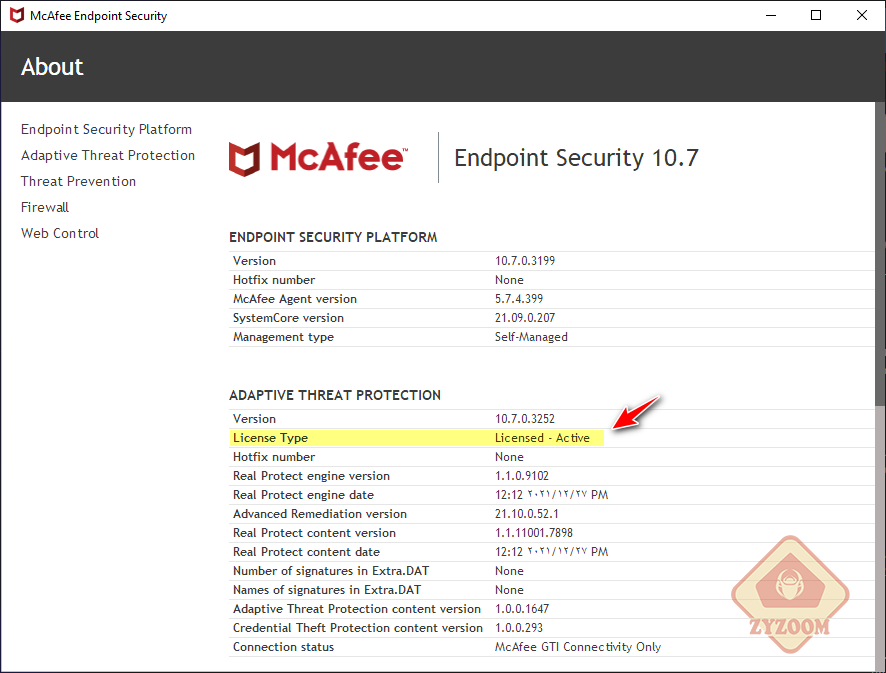
Task: Click the Names of signatures in Extra.DAT label
Action: coord(327,590)
